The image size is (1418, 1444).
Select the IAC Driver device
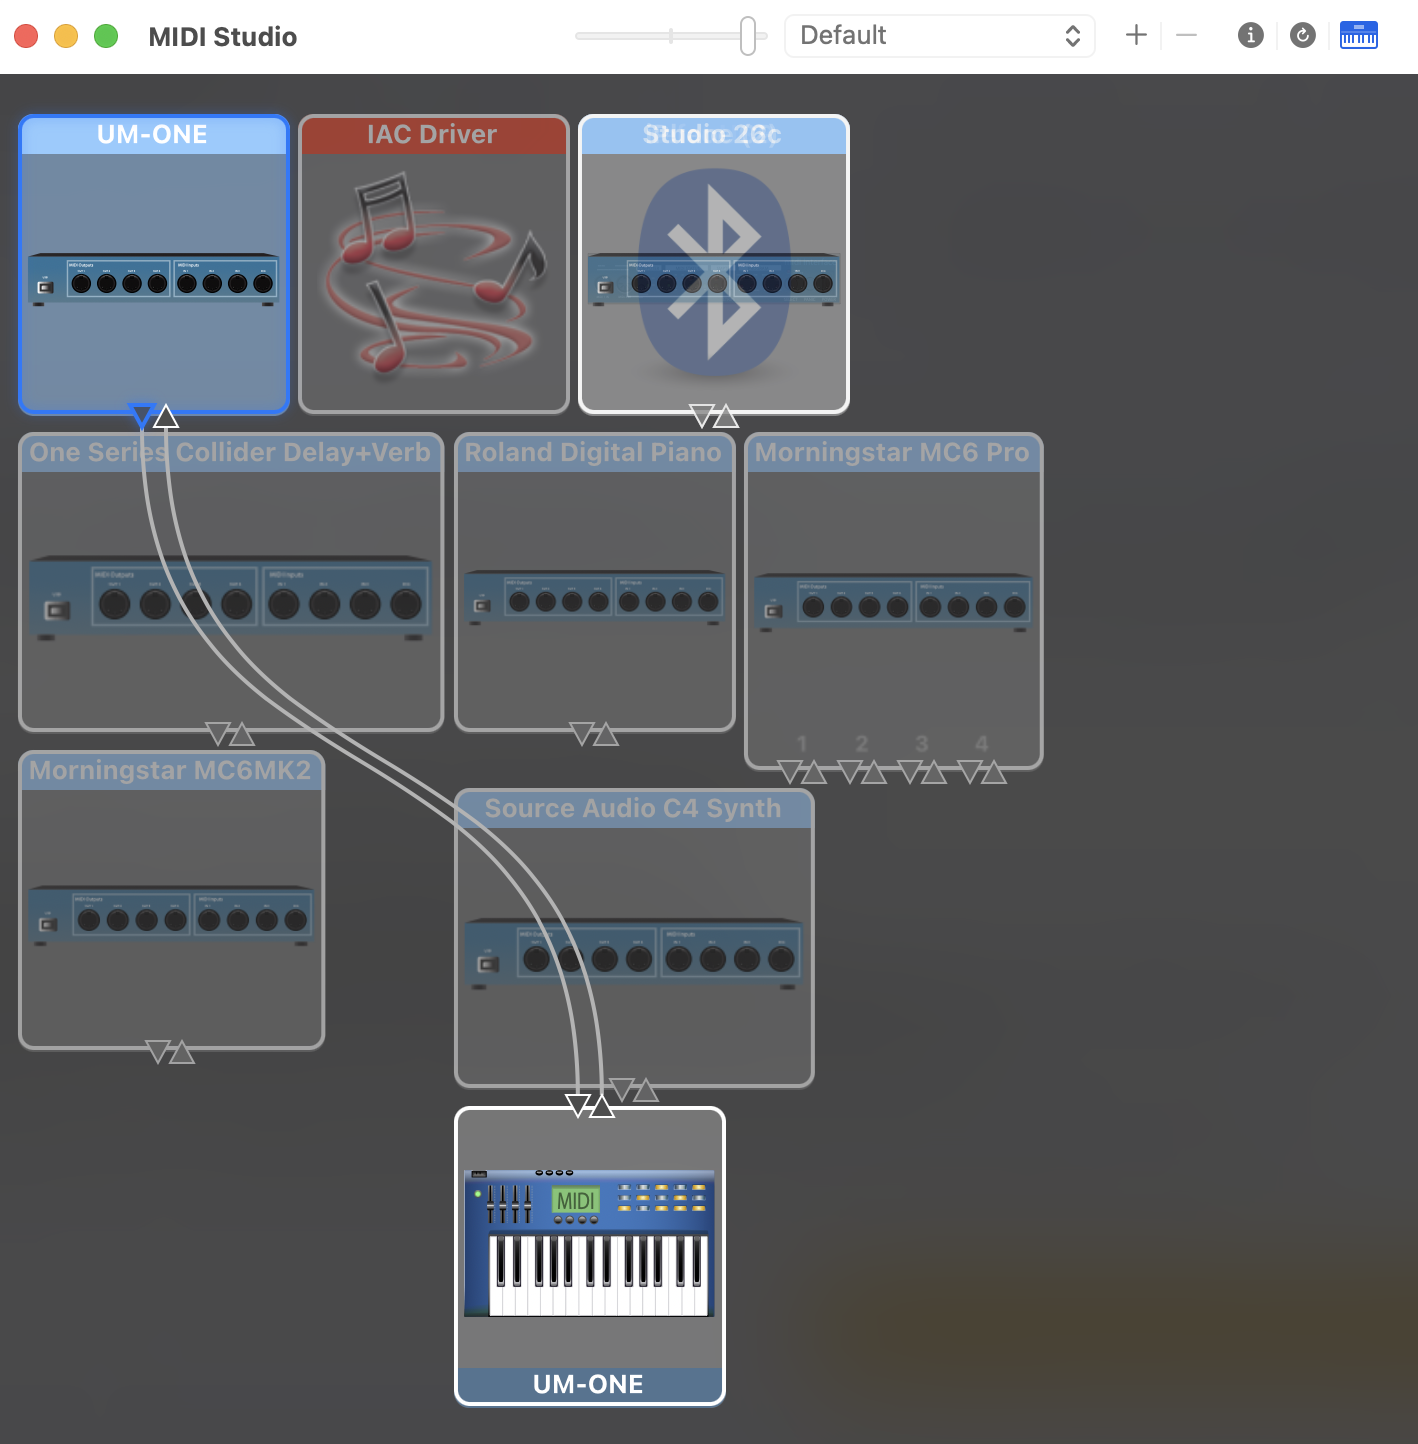click(434, 264)
